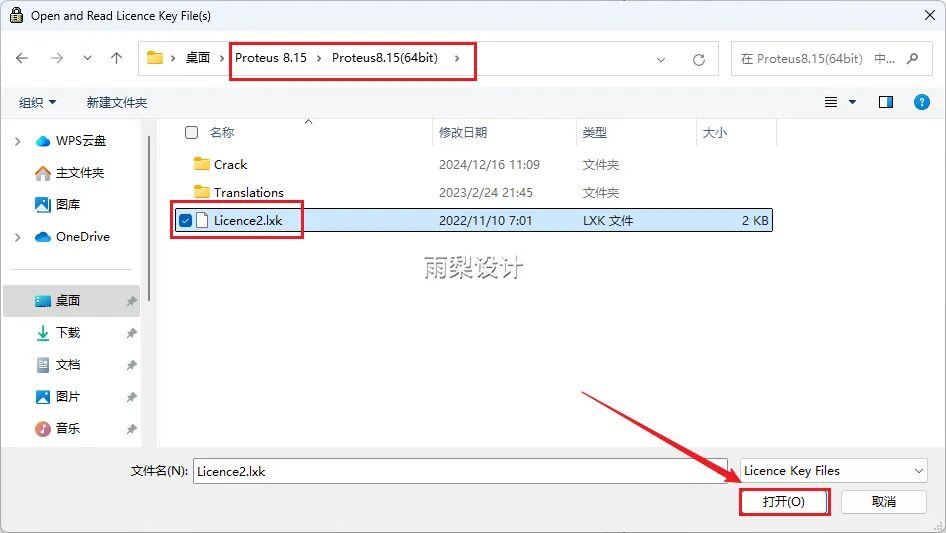Click the Crack folder icon

[202, 164]
